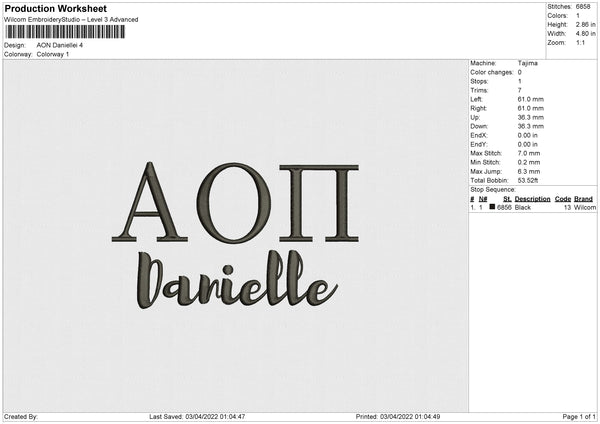Click the 'Stop Sequence:' heading
This screenshot has height=424, width=600.
[x=493, y=190]
